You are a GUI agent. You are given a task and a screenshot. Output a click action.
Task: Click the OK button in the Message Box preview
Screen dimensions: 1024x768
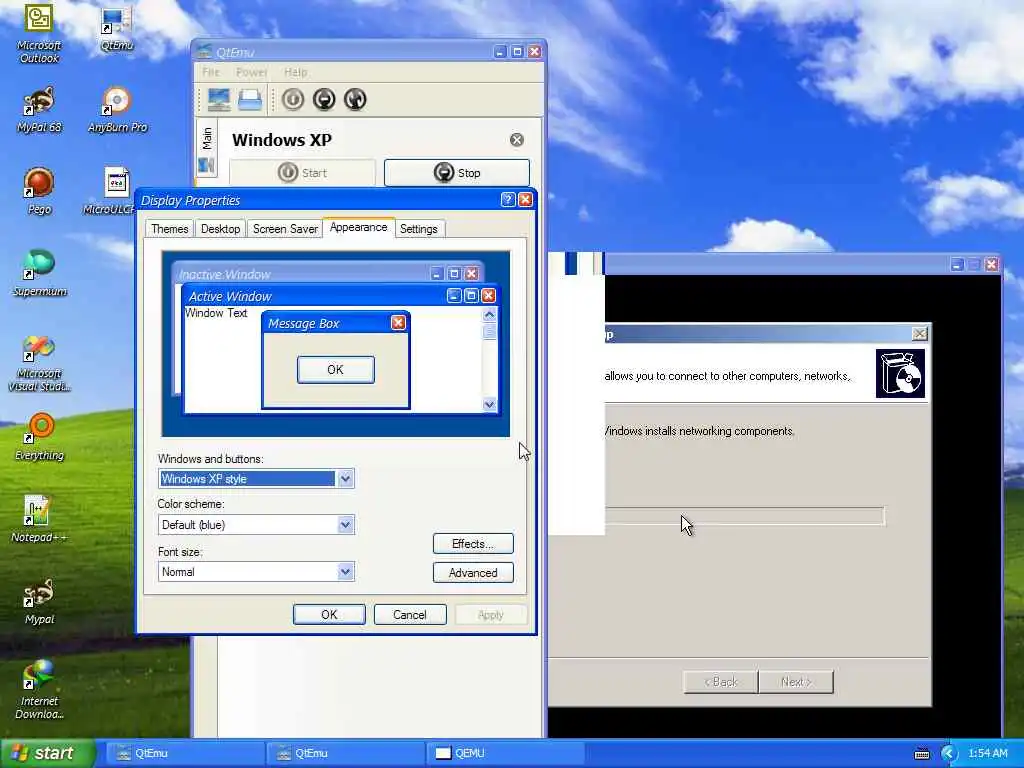coord(336,370)
